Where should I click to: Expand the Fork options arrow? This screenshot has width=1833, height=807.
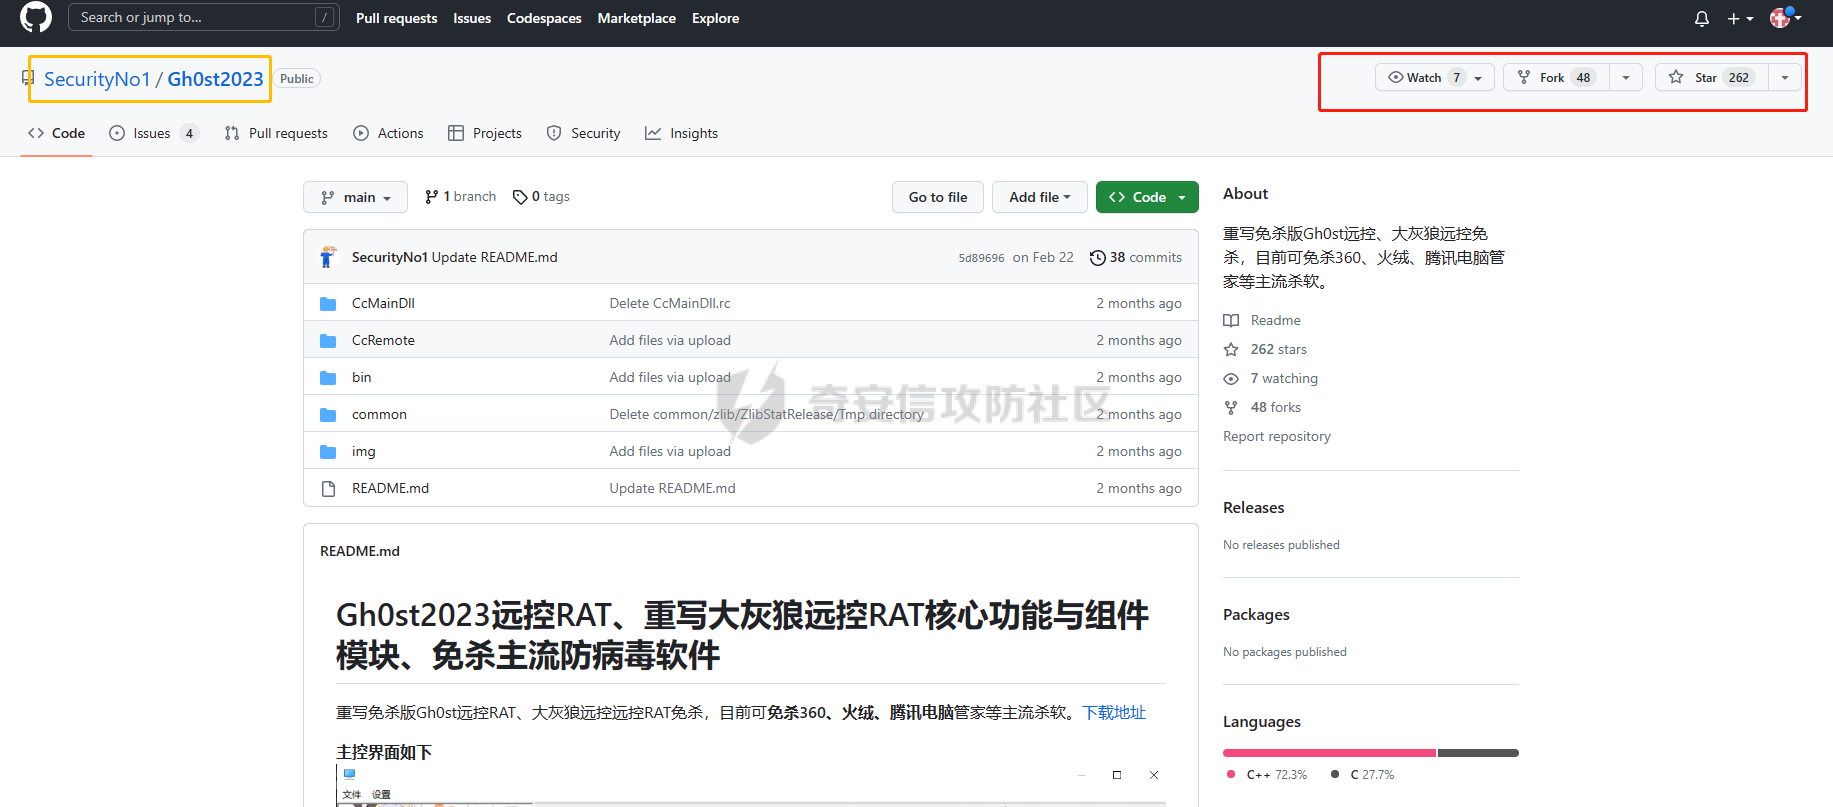(x=1626, y=77)
